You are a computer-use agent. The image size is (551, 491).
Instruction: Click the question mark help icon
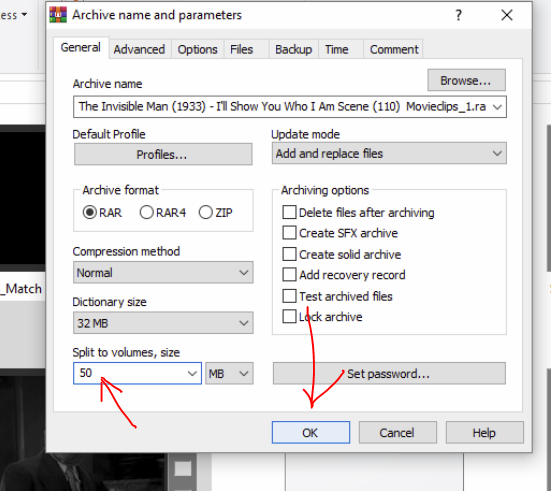459,15
